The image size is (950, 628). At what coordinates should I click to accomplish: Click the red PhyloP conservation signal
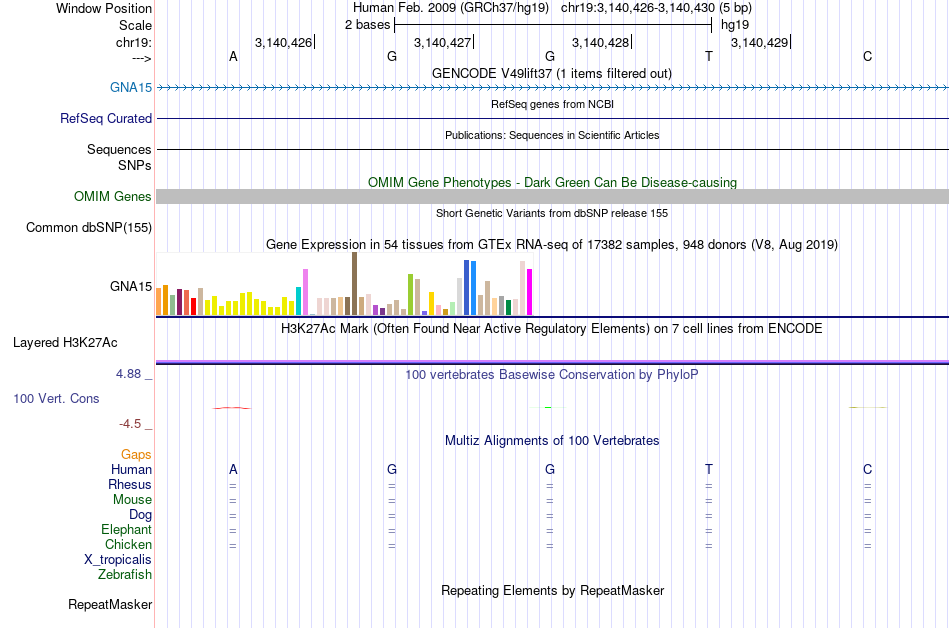click(x=232, y=408)
